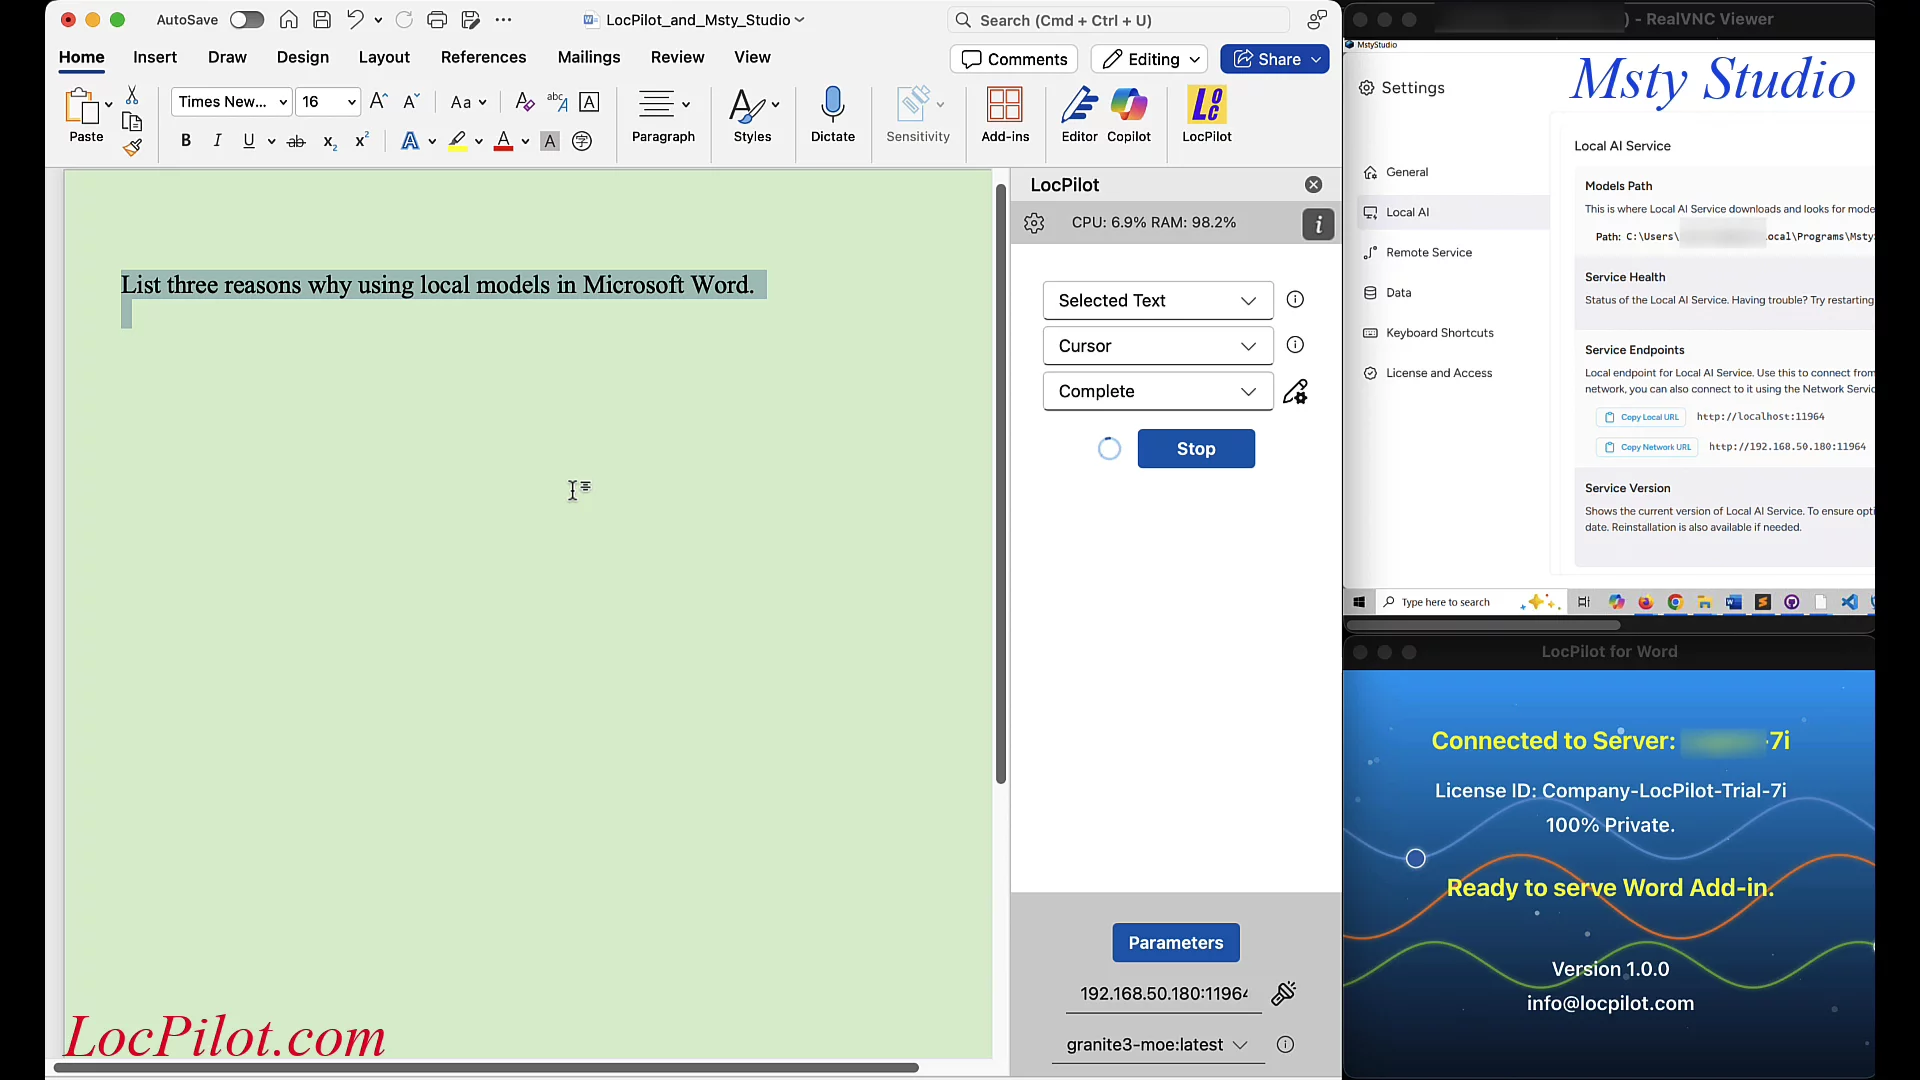Switch to the Draw tab
The width and height of the screenshot is (1920, 1080).
227,57
